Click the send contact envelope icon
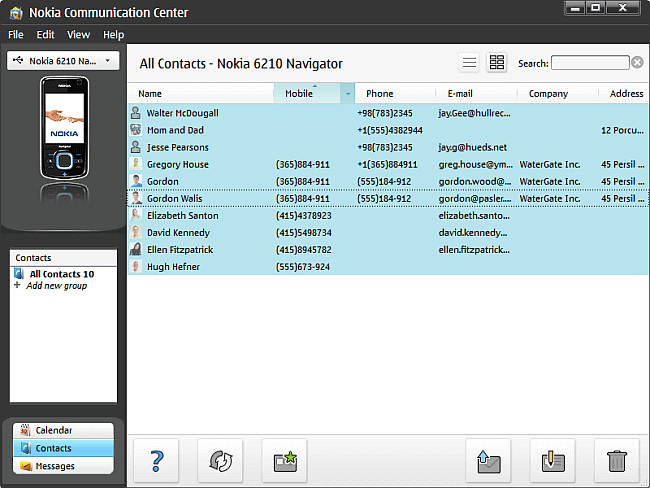Viewport: 650px width, 488px height. coord(489,461)
